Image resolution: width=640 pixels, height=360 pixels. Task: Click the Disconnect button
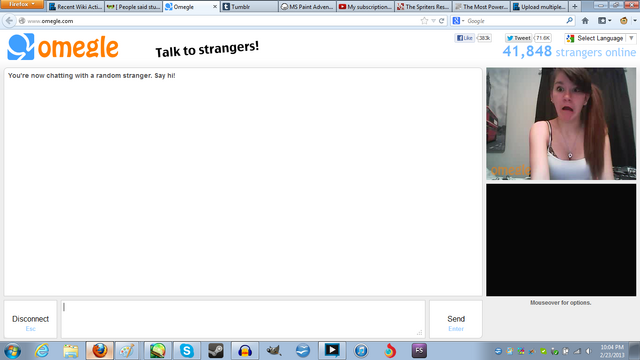[x=30, y=320]
